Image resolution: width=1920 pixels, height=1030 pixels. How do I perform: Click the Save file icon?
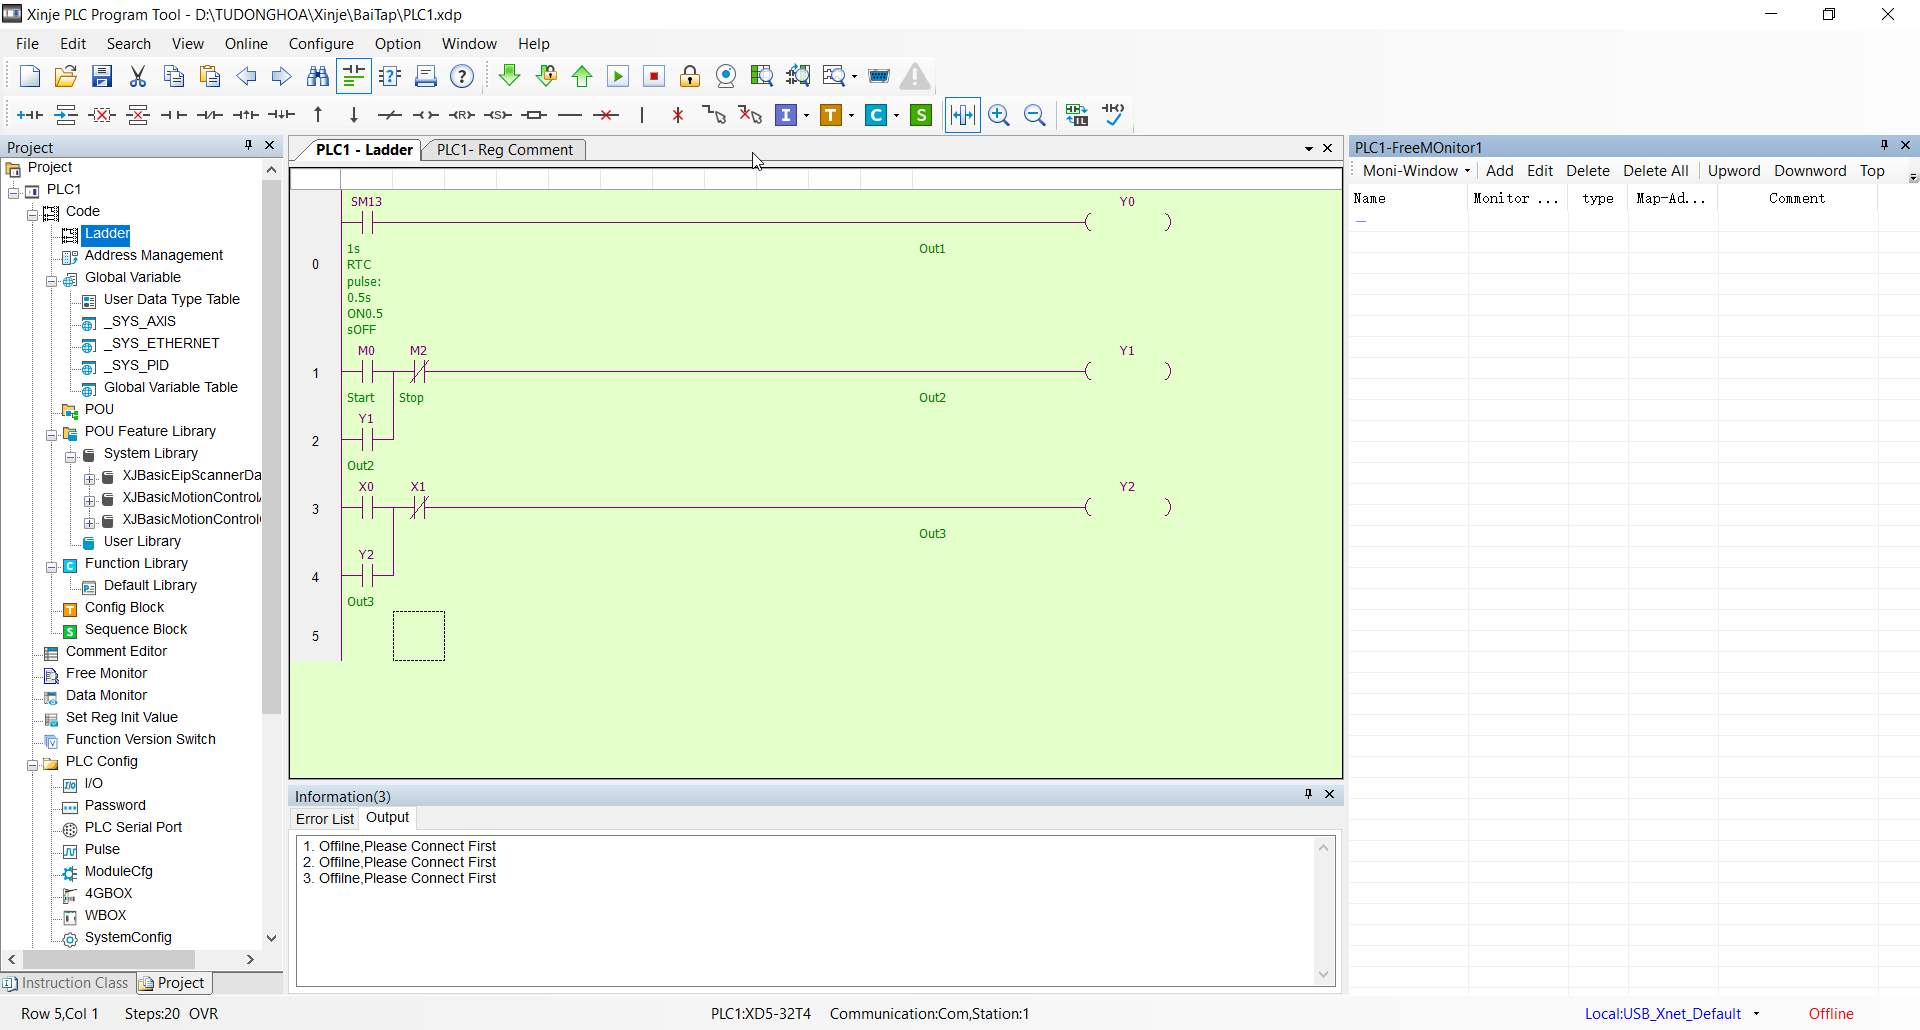coord(102,77)
